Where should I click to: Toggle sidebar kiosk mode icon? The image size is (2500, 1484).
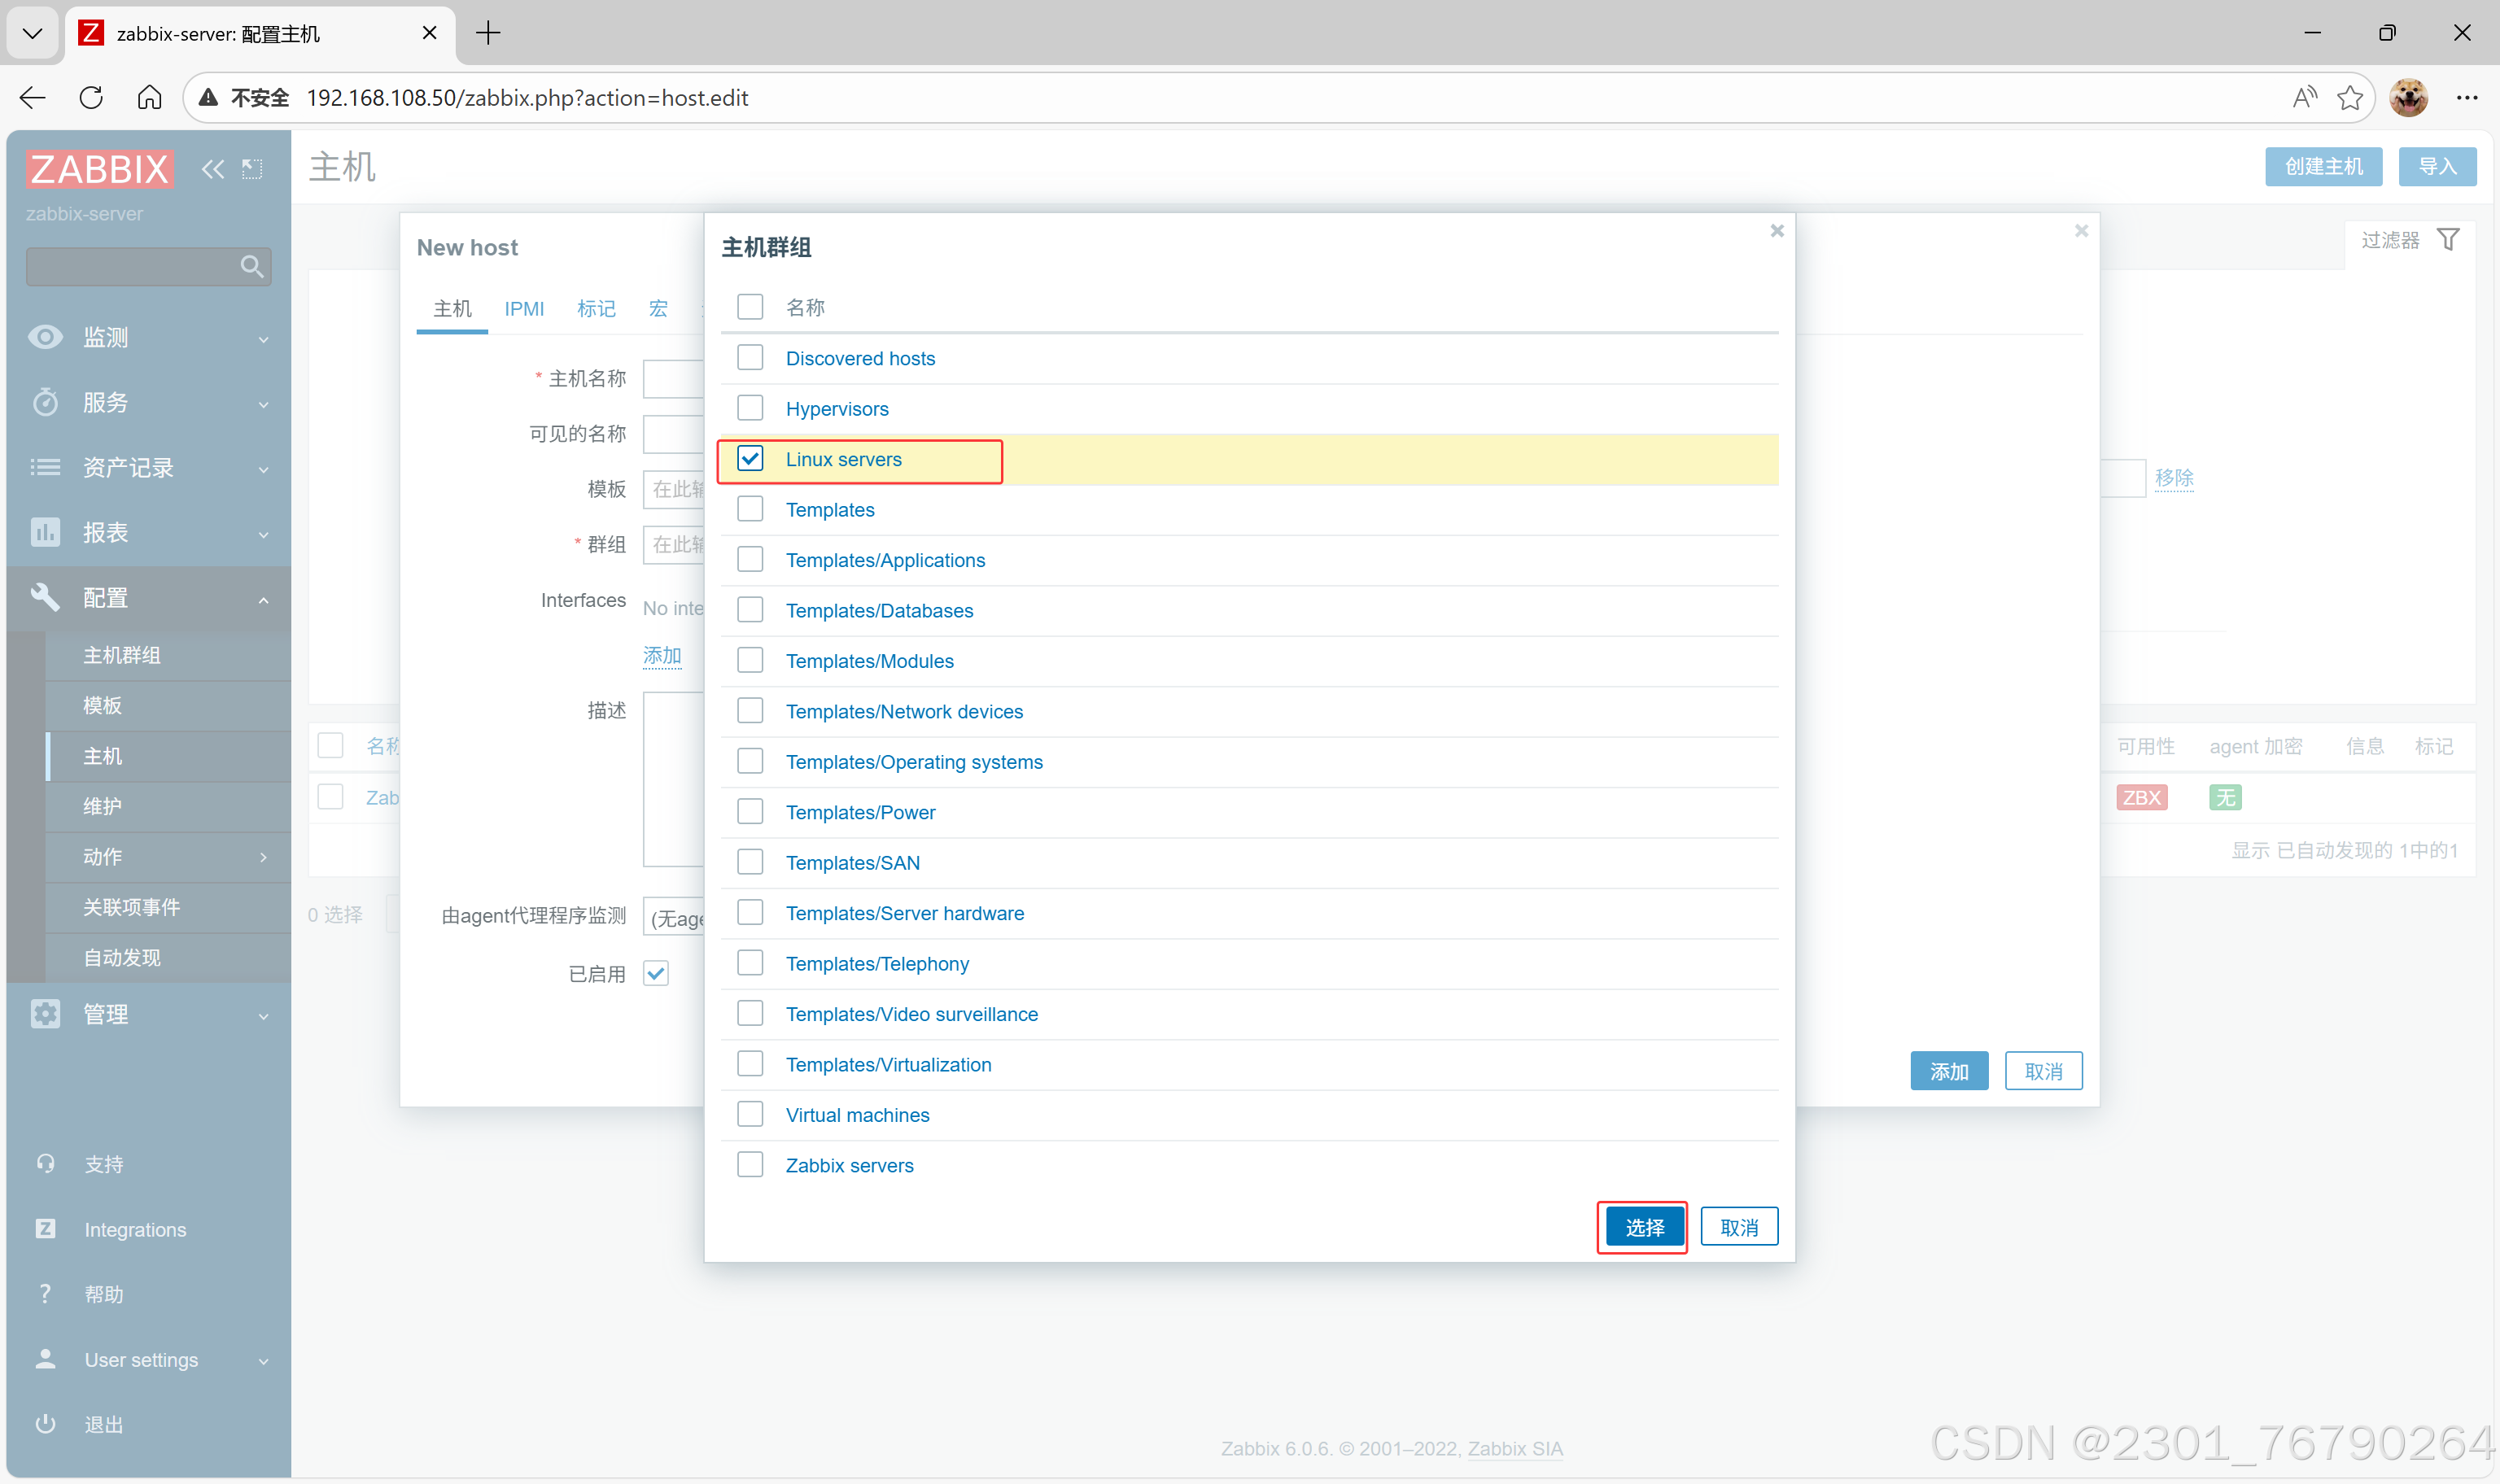252,169
